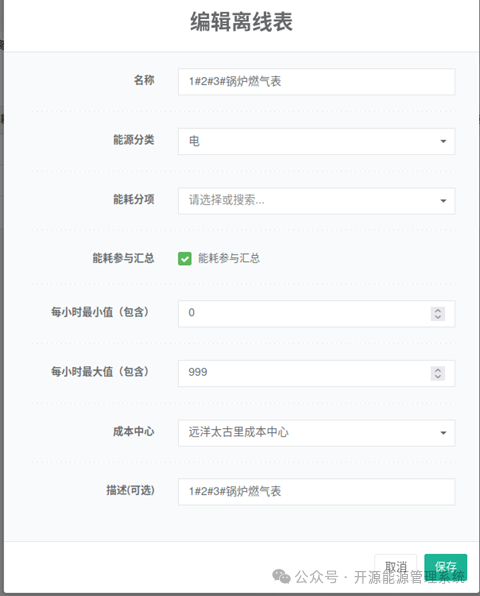The width and height of the screenshot is (480, 596).
Task: Open the 能耗分项 search dropdown
Action: click(x=316, y=201)
